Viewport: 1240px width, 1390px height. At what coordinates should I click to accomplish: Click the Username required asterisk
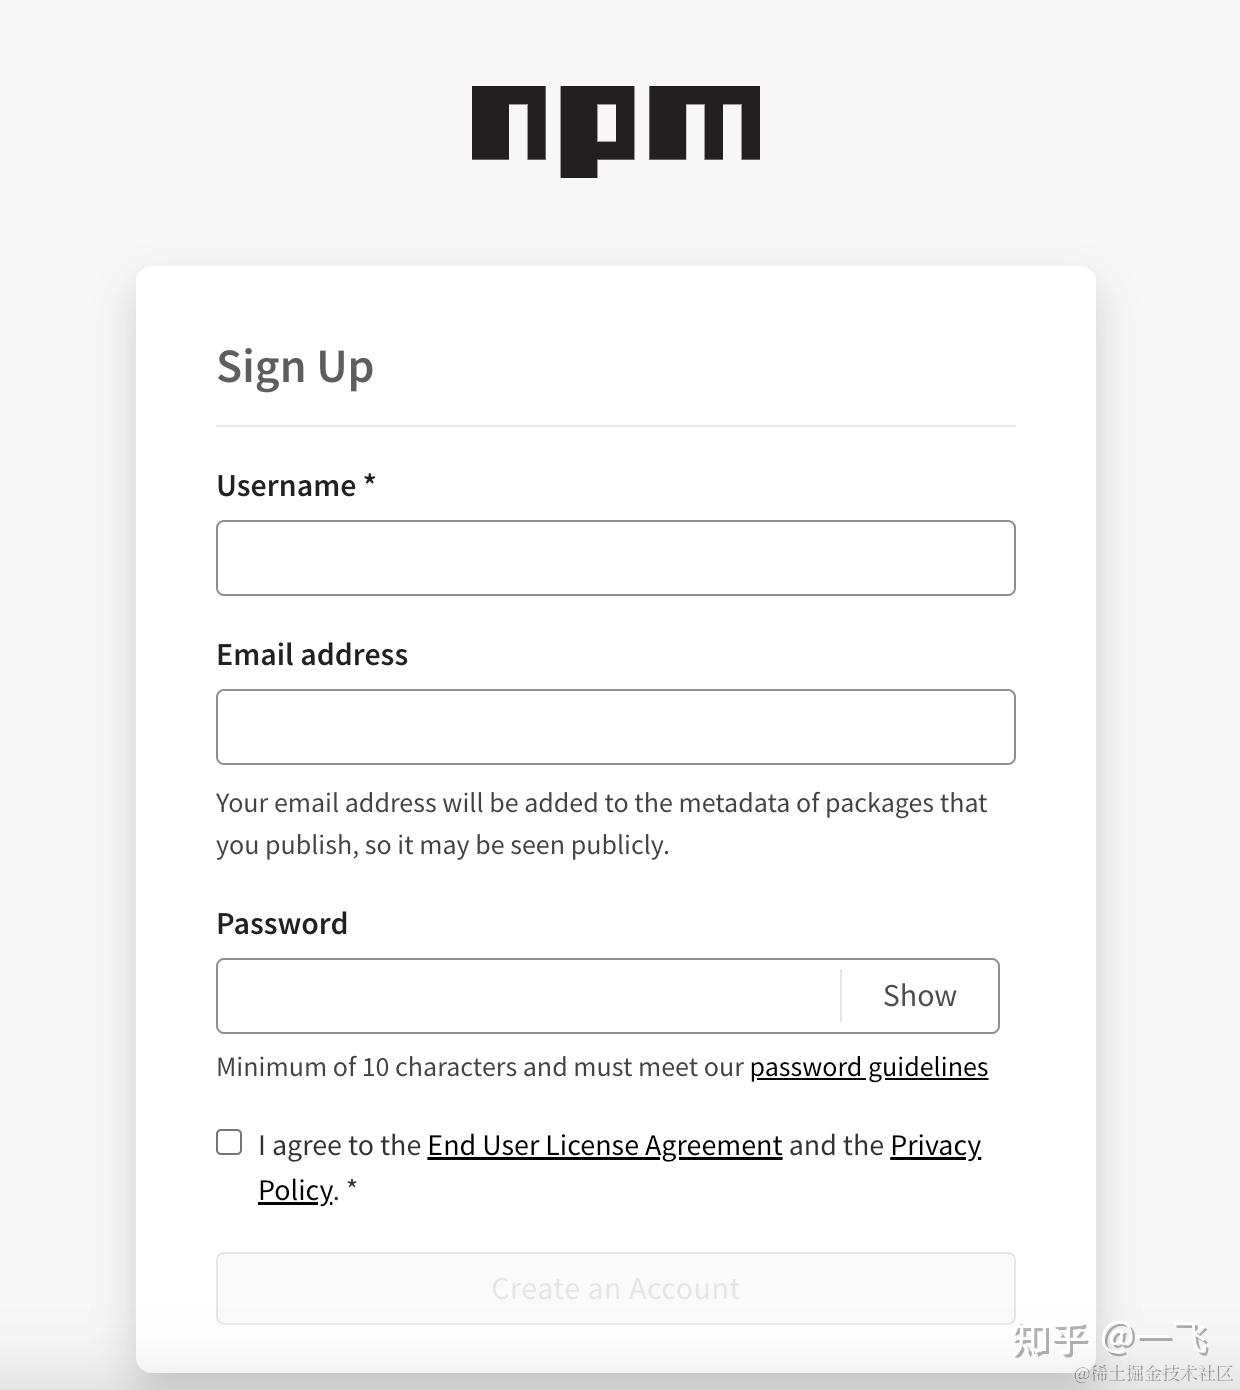pos(371,483)
